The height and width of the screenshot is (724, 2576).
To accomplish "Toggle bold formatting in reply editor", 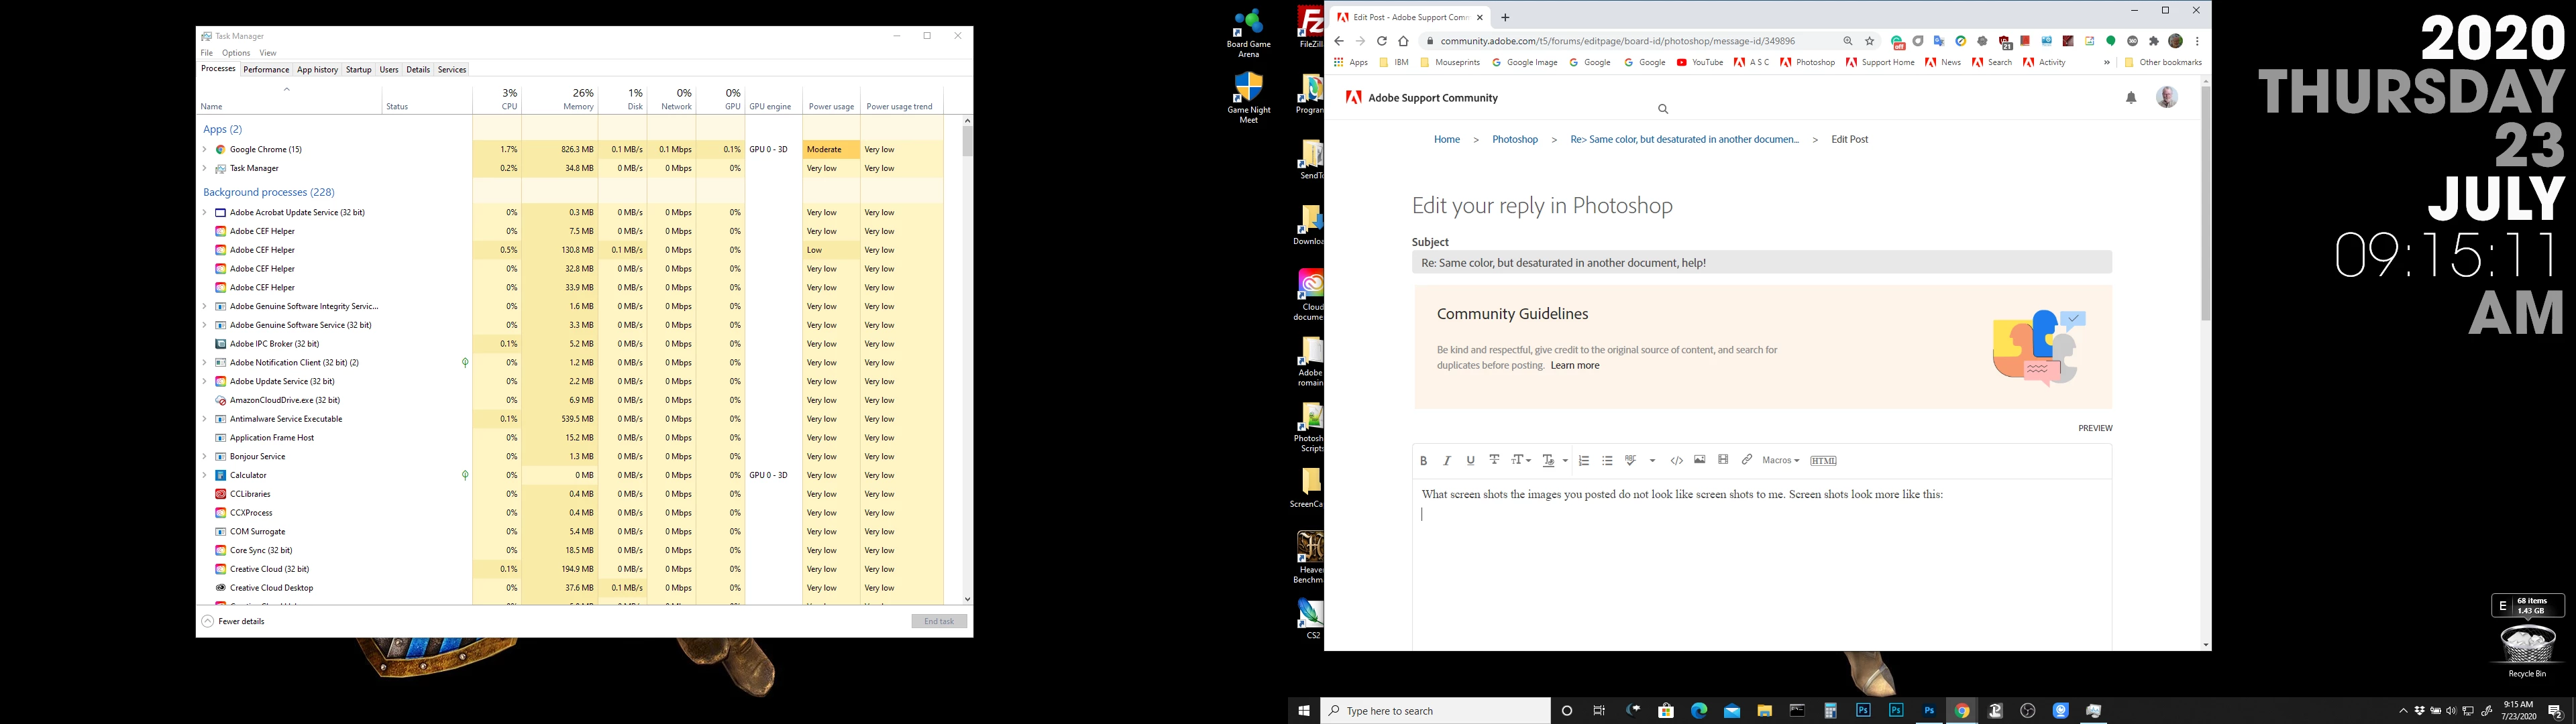I will (x=1423, y=461).
